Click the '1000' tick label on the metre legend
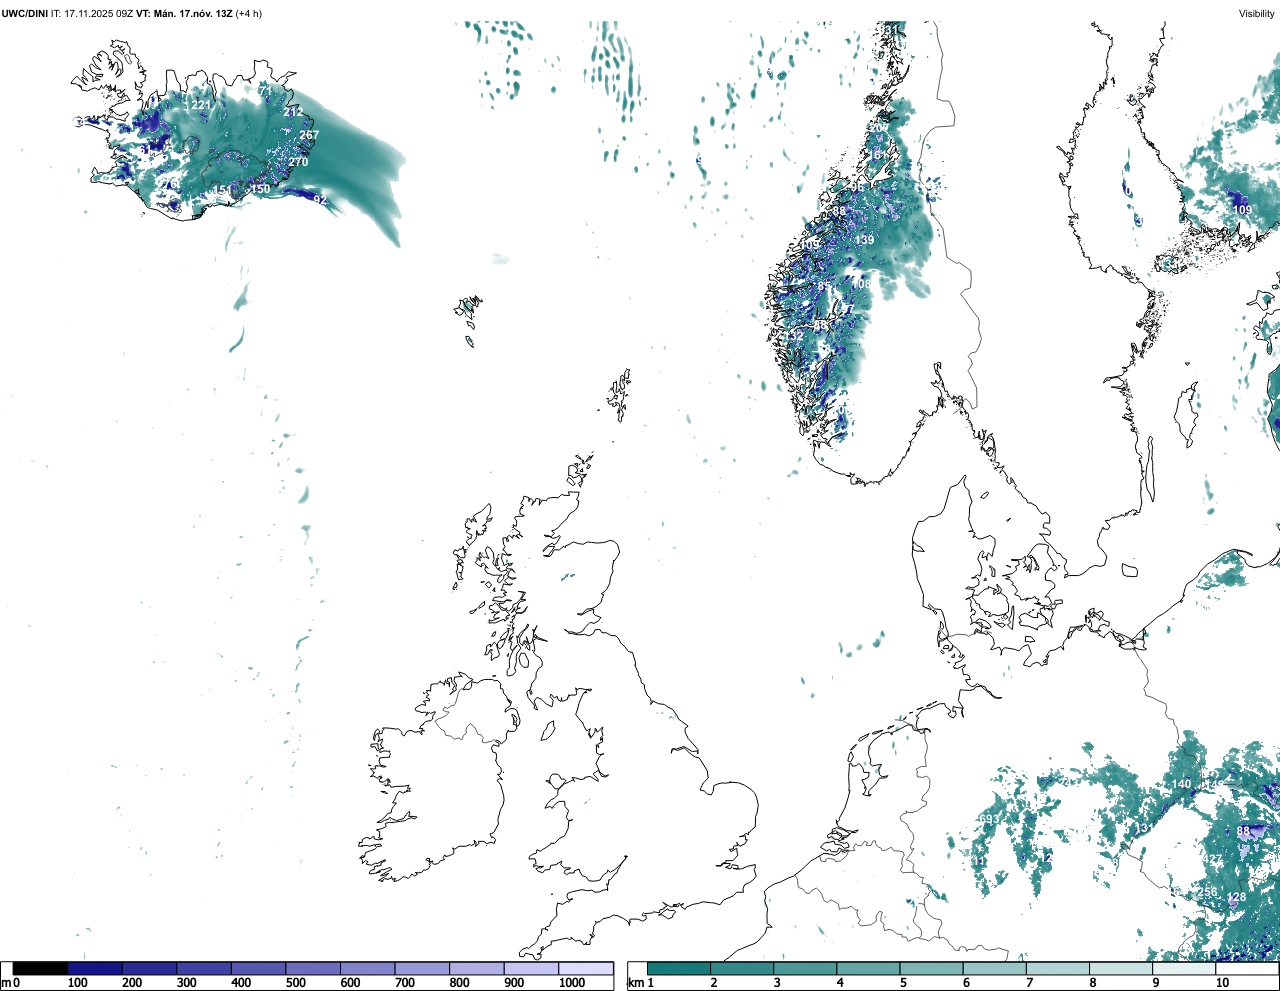Image resolution: width=1280 pixels, height=991 pixels. 572,983
